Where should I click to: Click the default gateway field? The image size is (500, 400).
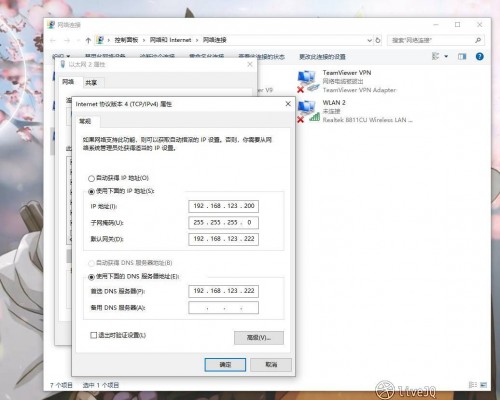[x=223, y=239]
